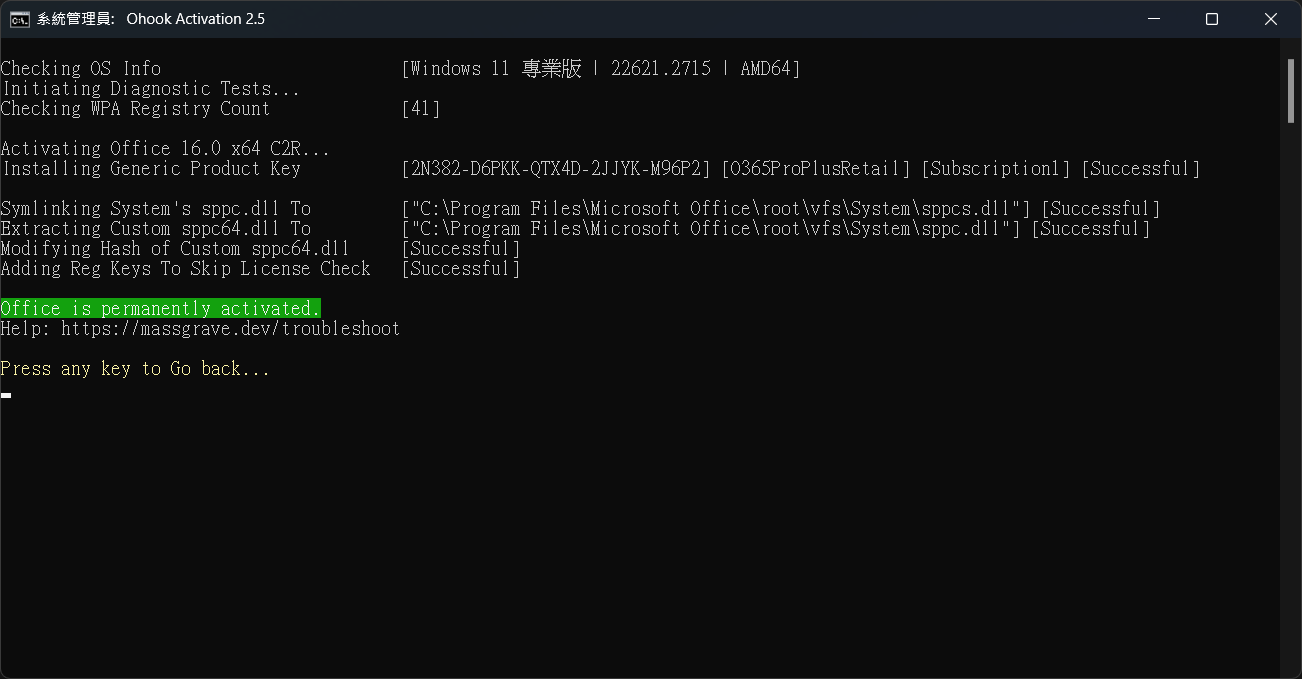Click the "Activating Office 16.0 x64 C2R" line

coord(165,149)
